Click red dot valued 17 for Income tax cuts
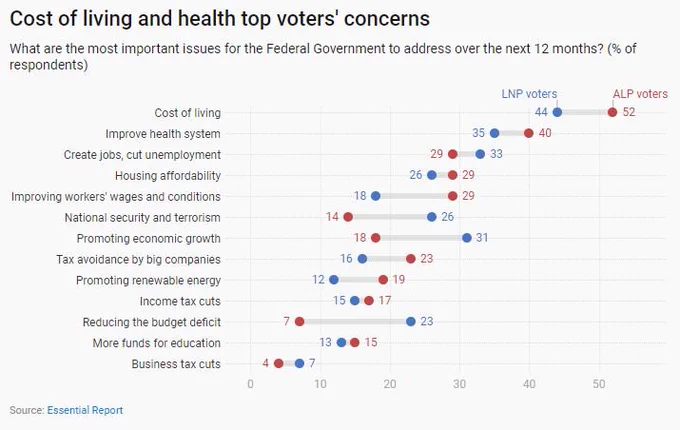The height and width of the screenshot is (430, 680). click(x=369, y=300)
